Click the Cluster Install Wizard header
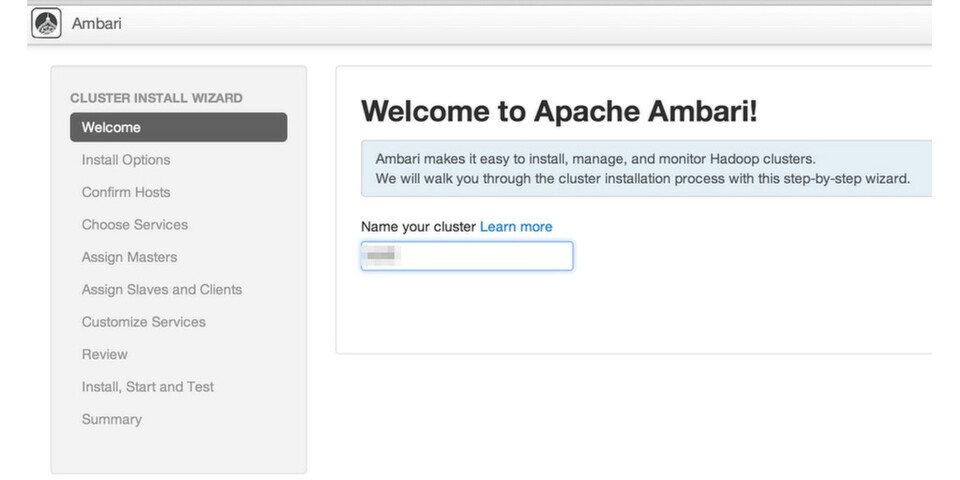 tap(156, 98)
